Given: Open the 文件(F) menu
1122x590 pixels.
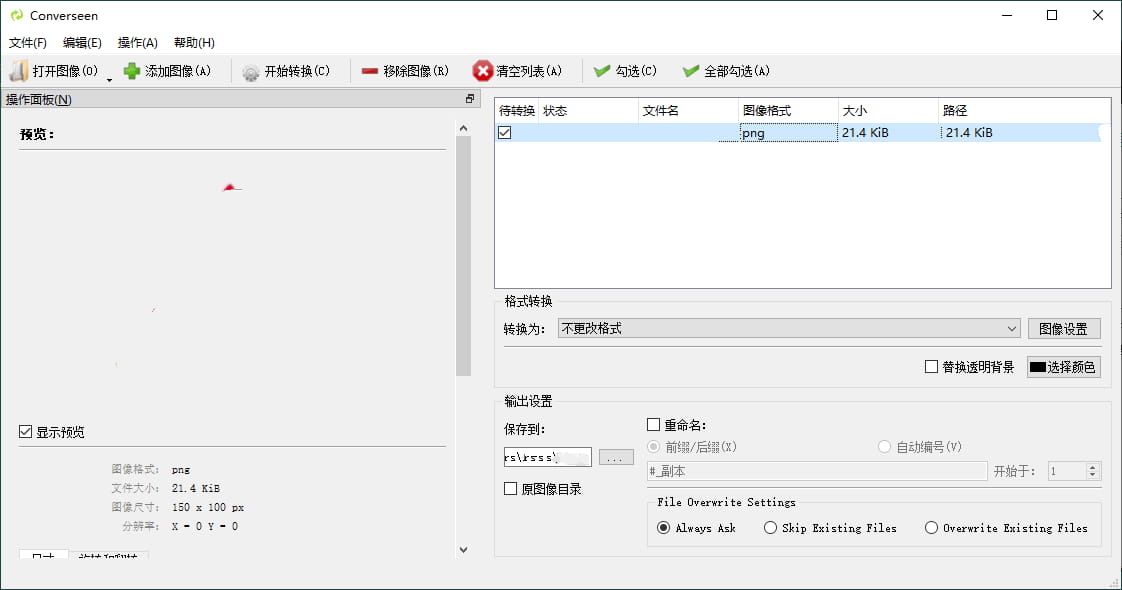Looking at the screenshot, I should tap(28, 43).
